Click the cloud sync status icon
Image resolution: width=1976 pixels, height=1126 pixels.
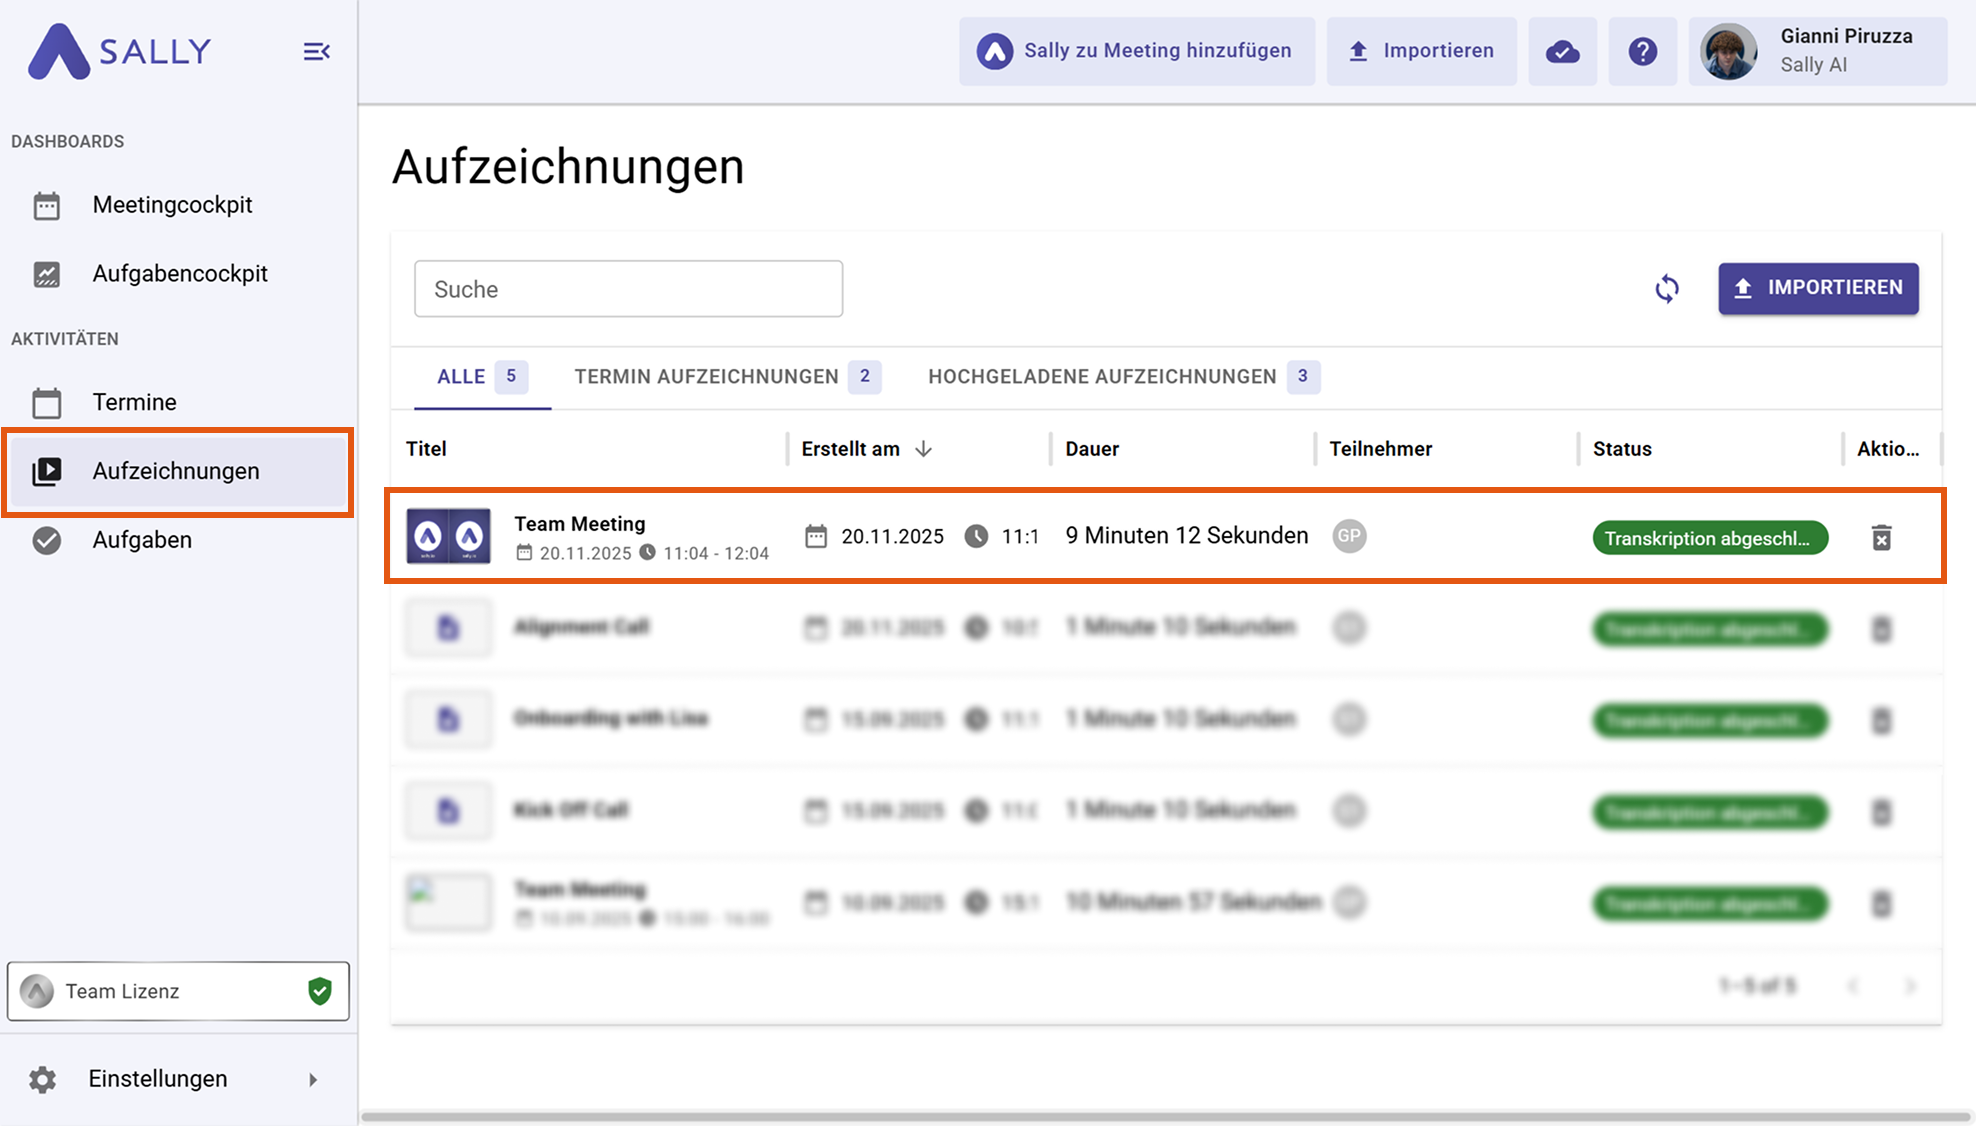[x=1562, y=51]
